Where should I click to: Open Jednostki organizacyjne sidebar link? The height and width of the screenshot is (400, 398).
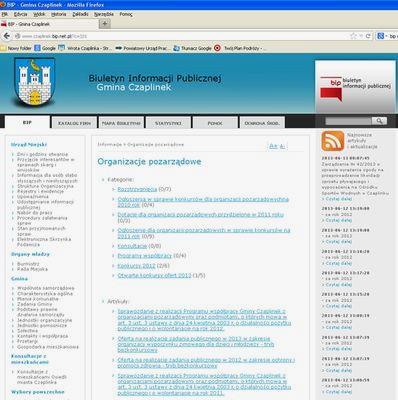(x=45, y=320)
